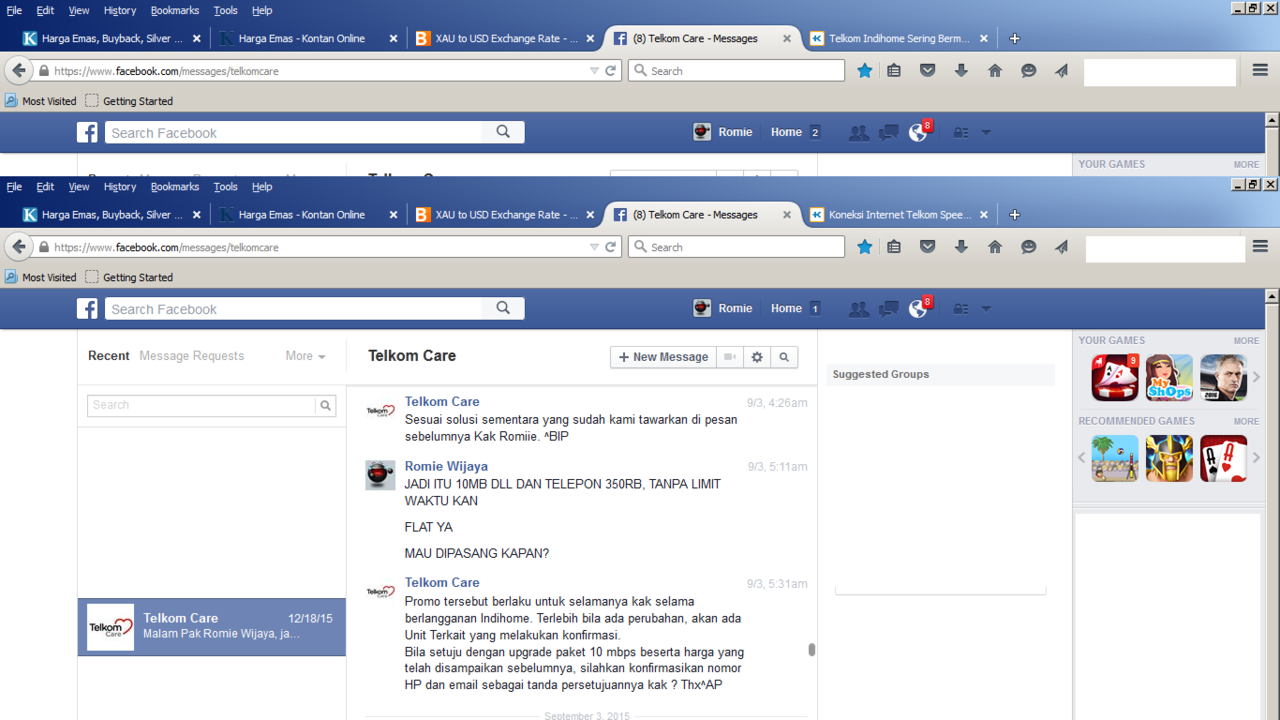The height and width of the screenshot is (720, 1280).
Task: Click the Facebook logo in the front window
Action: pyautogui.click(x=88, y=308)
